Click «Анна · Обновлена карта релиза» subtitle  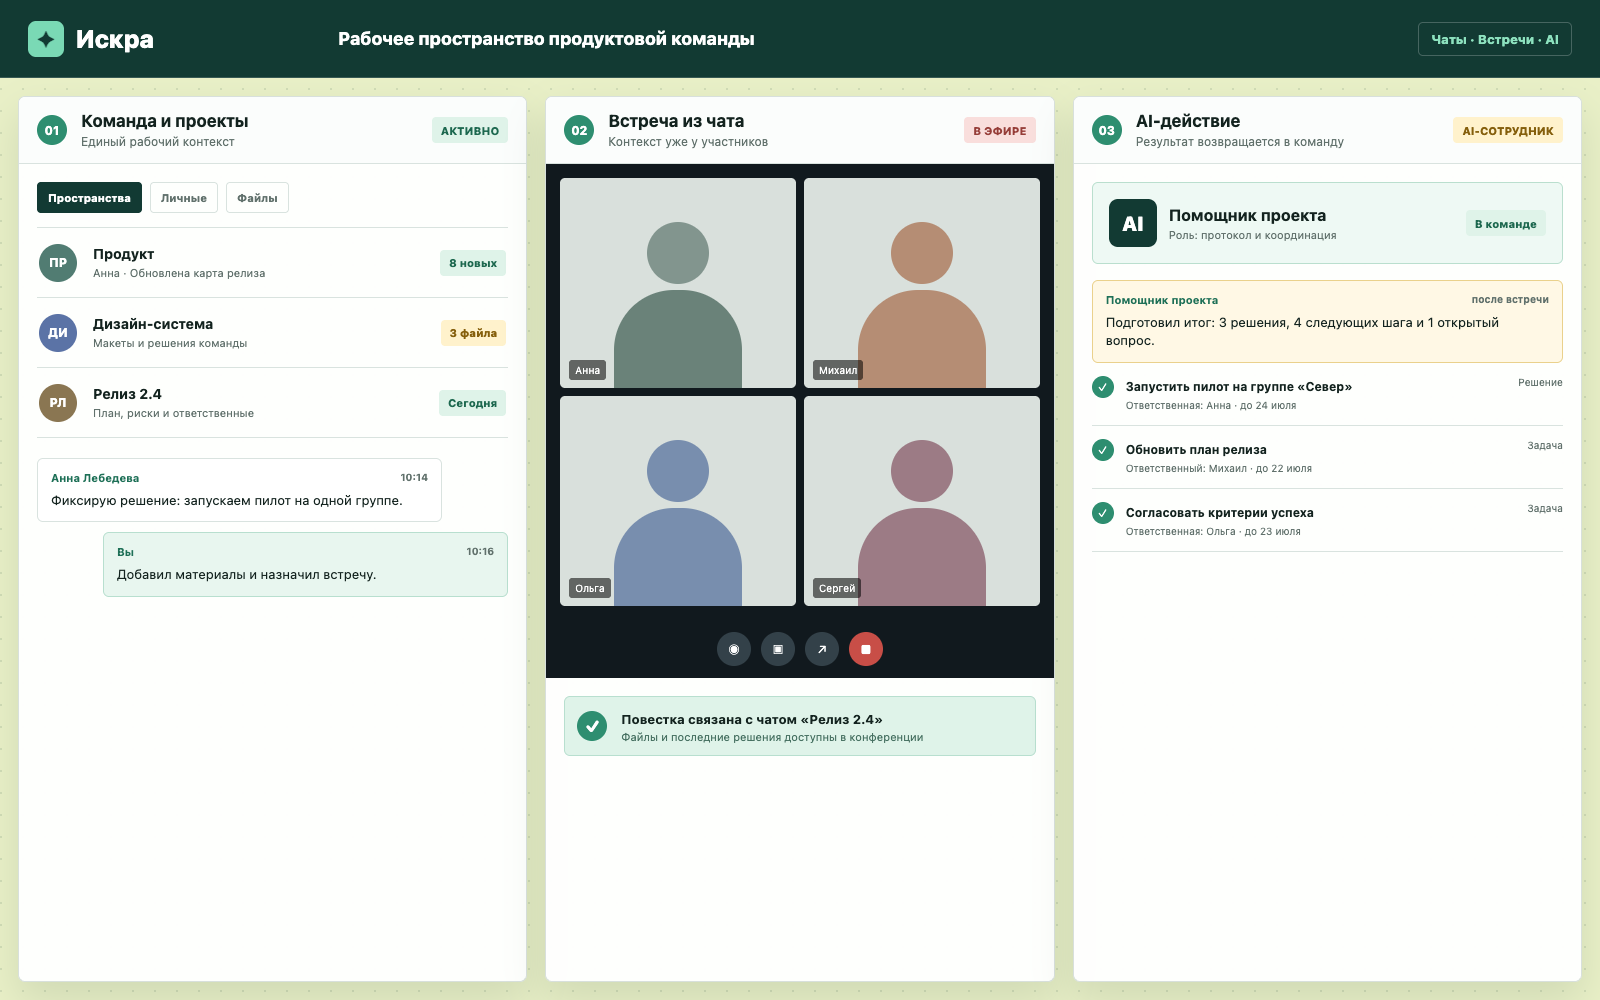pos(179,273)
